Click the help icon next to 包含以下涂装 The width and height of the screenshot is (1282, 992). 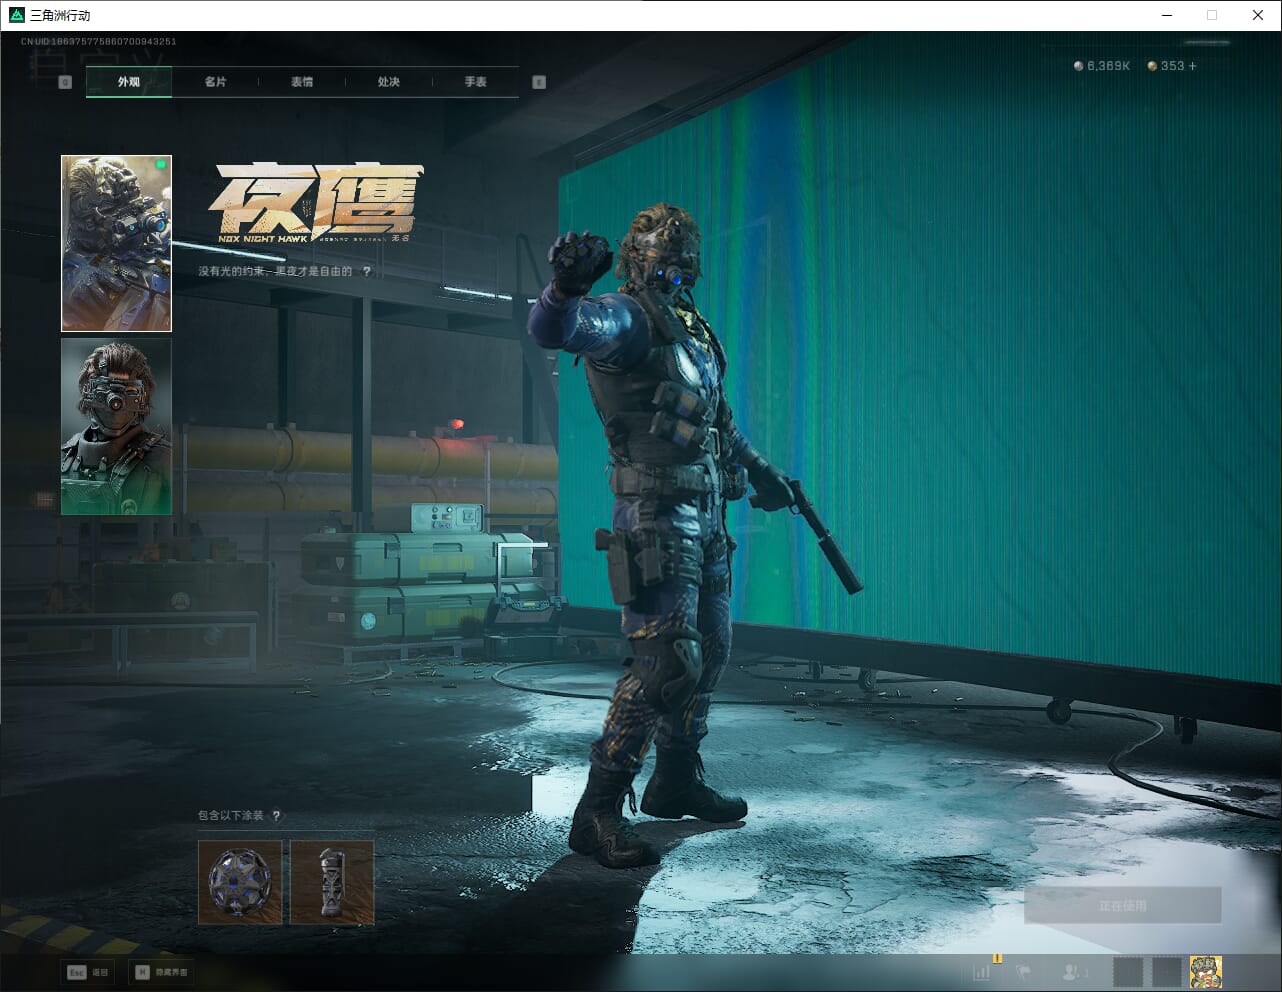pyautogui.click(x=277, y=815)
